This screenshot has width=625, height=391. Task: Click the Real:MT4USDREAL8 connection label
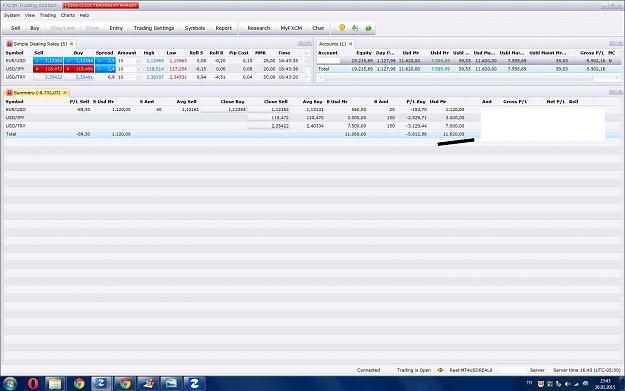[x=471, y=370]
